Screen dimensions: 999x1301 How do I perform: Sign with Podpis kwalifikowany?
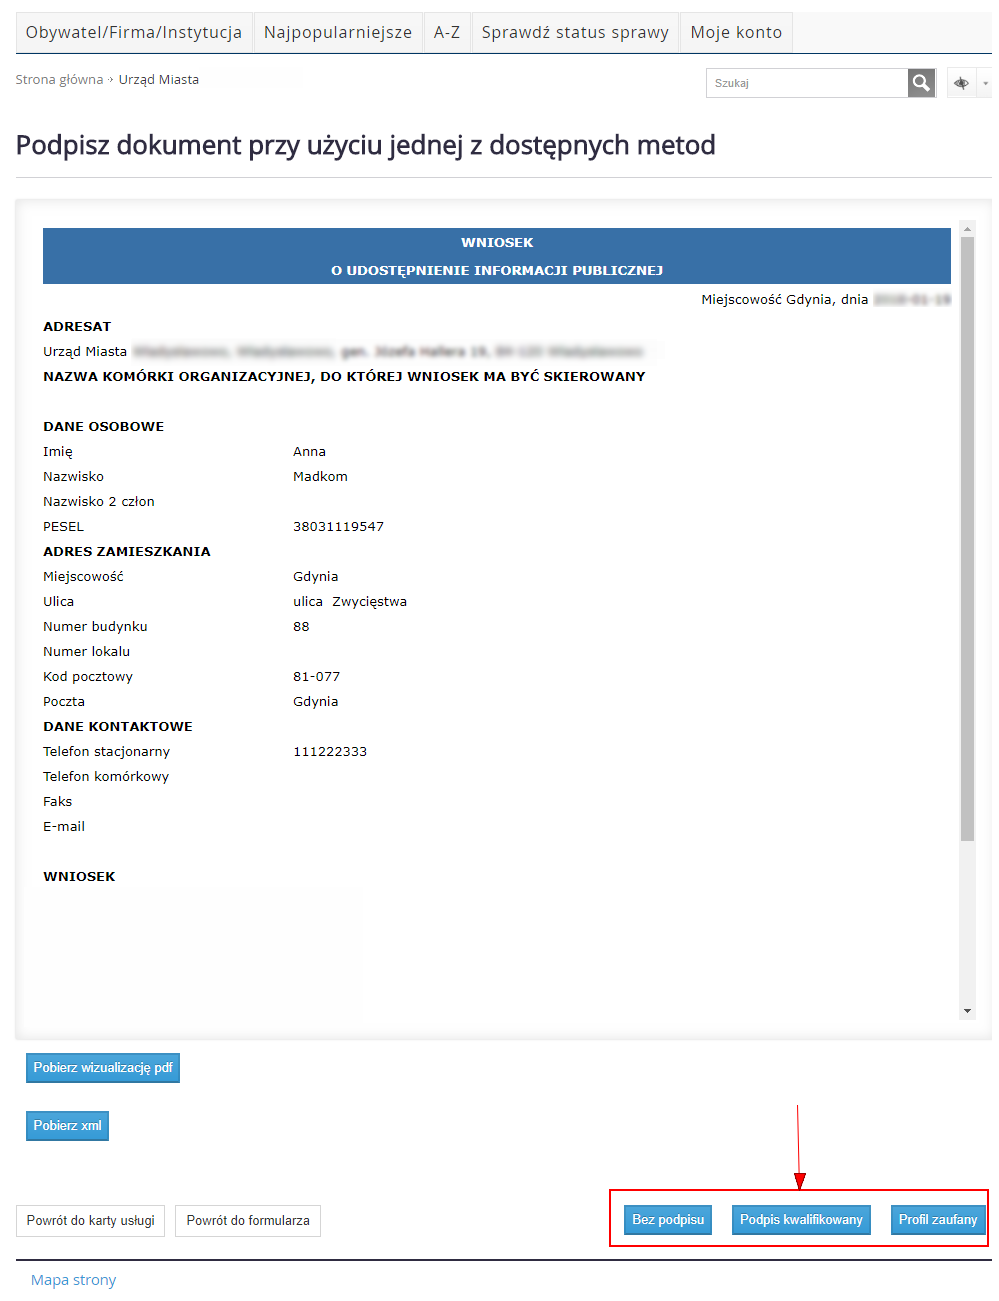click(x=801, y=1220)
